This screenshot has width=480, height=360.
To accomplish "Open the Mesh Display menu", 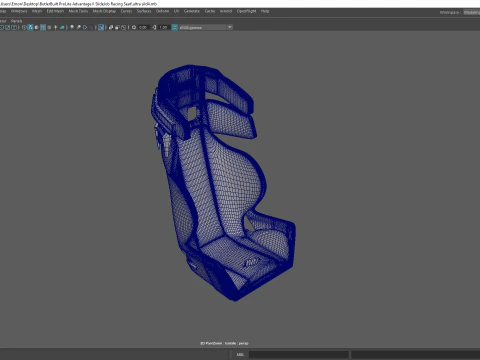I will tap(104, 11).
